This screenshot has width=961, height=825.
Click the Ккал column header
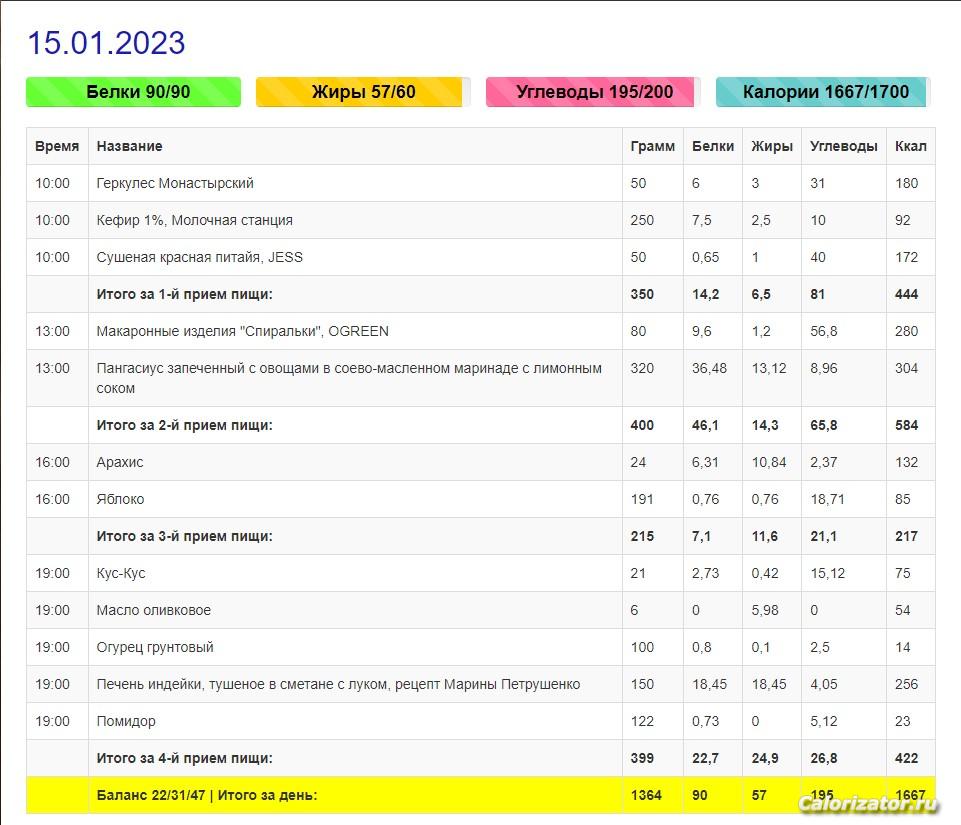pos(910,146)
